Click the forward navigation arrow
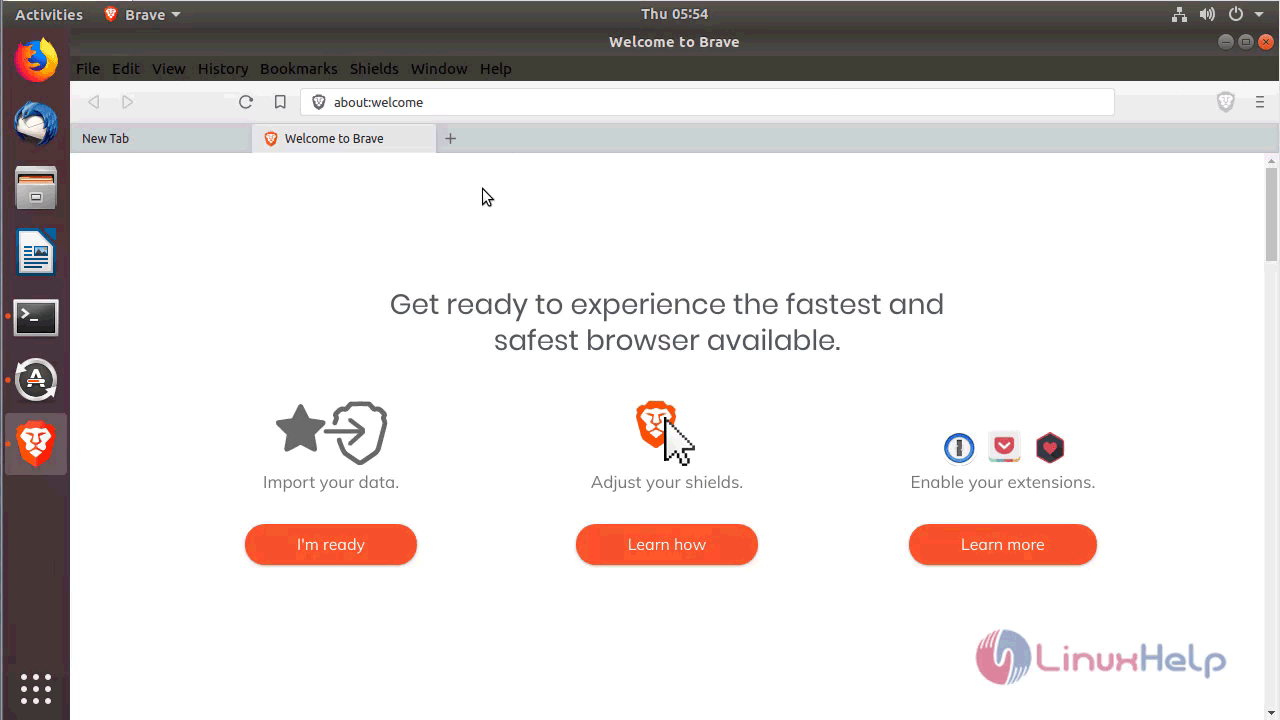The image size is (1280, 720). click(x=127, y=102)
